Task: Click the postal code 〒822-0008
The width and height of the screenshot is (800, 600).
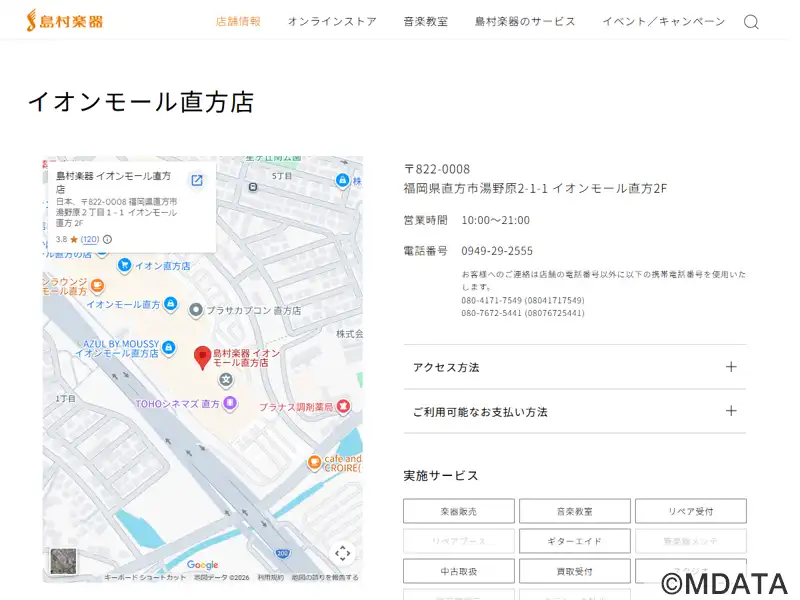Action: 437,169
